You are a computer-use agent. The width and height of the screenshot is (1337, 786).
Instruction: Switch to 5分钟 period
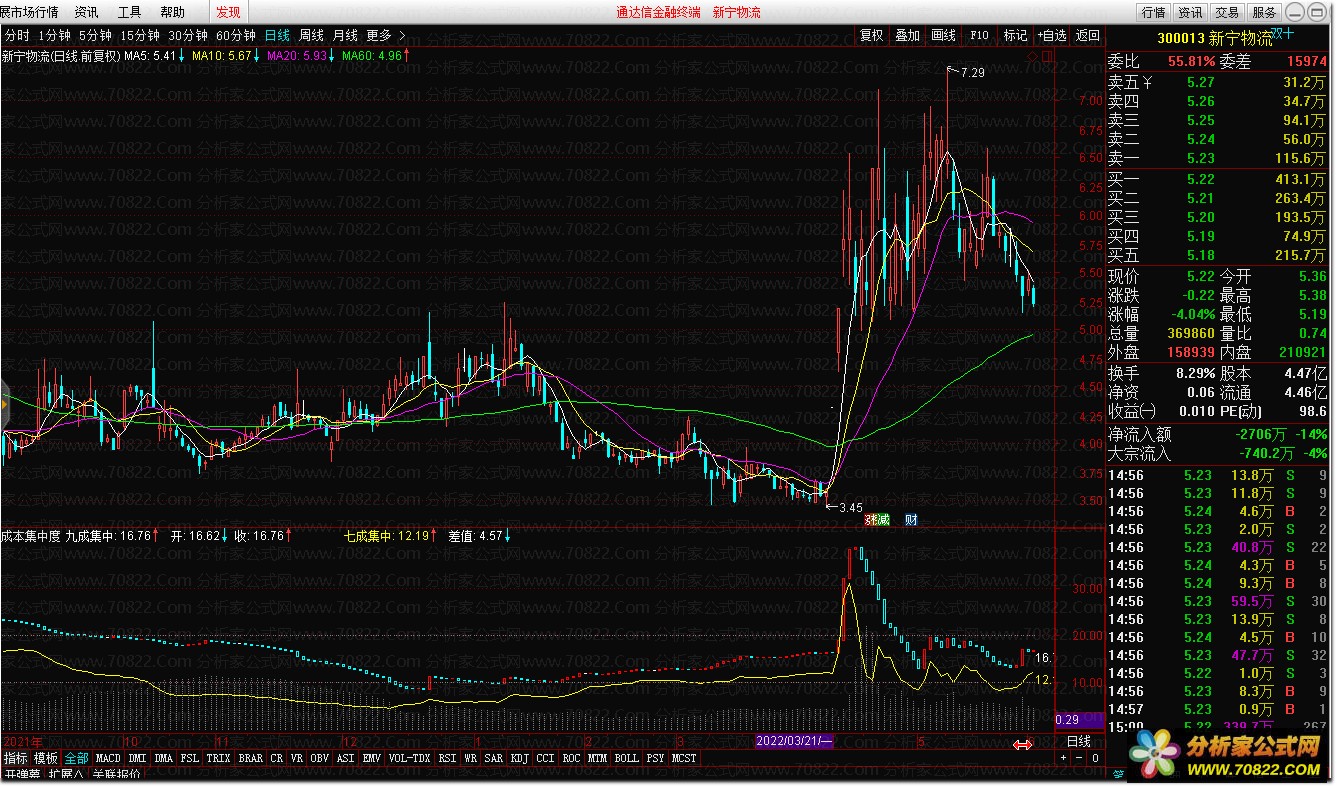point(96,35)
